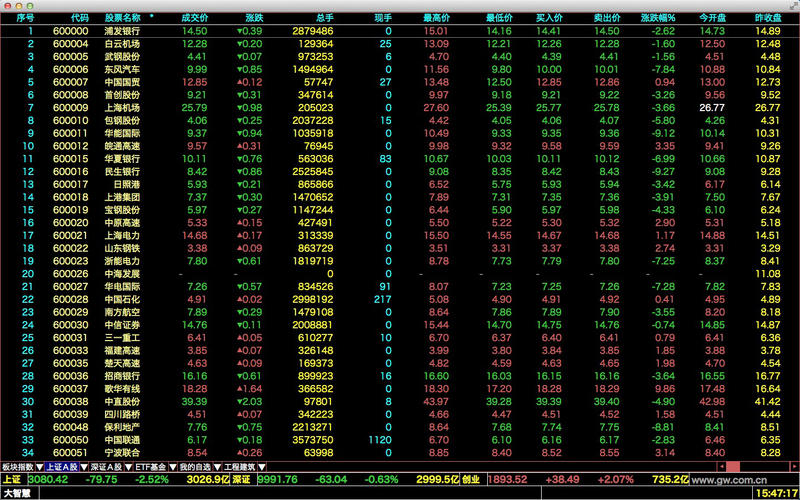The image size is (800, 500).
Task: Select the 白云机场 stock row
Action: 400,43
